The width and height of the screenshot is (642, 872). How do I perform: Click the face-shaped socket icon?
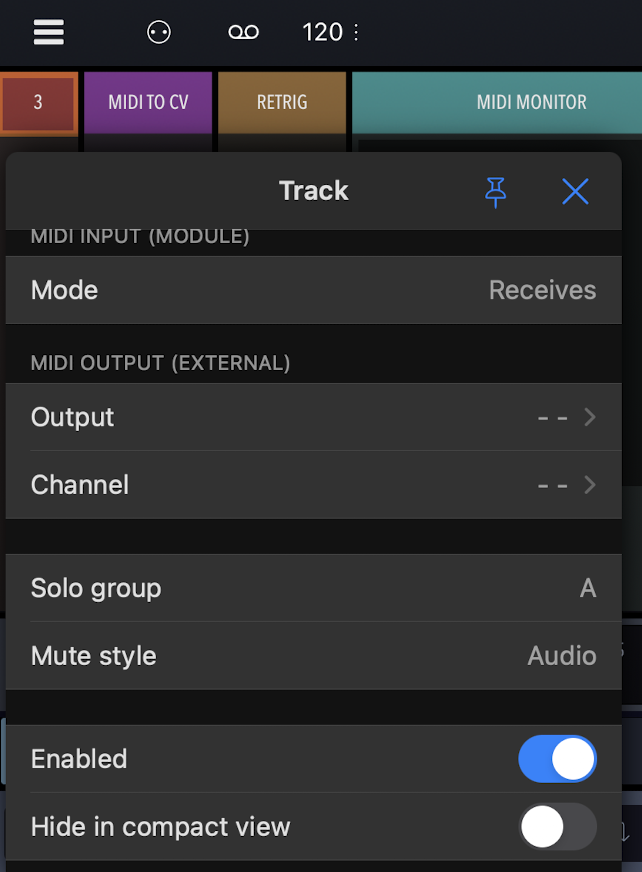pyautogui.click(x=158, y=32)
